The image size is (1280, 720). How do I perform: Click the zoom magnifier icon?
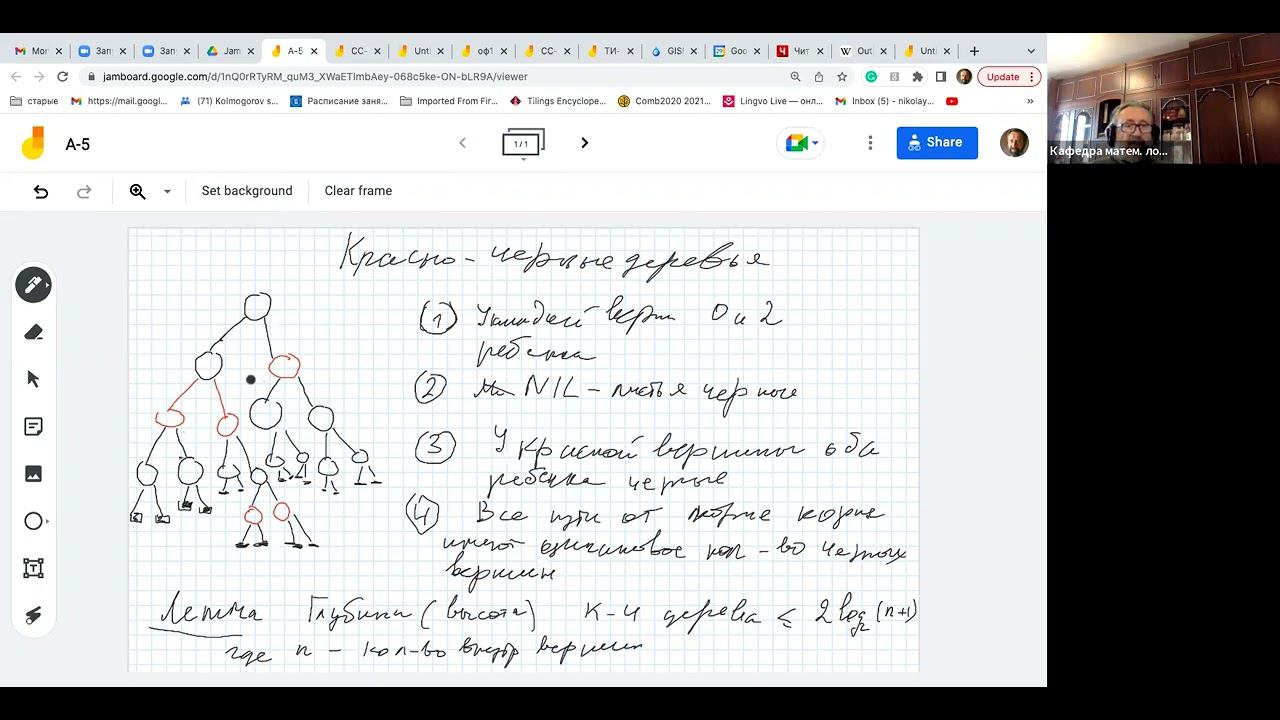[x=138, y=191]
